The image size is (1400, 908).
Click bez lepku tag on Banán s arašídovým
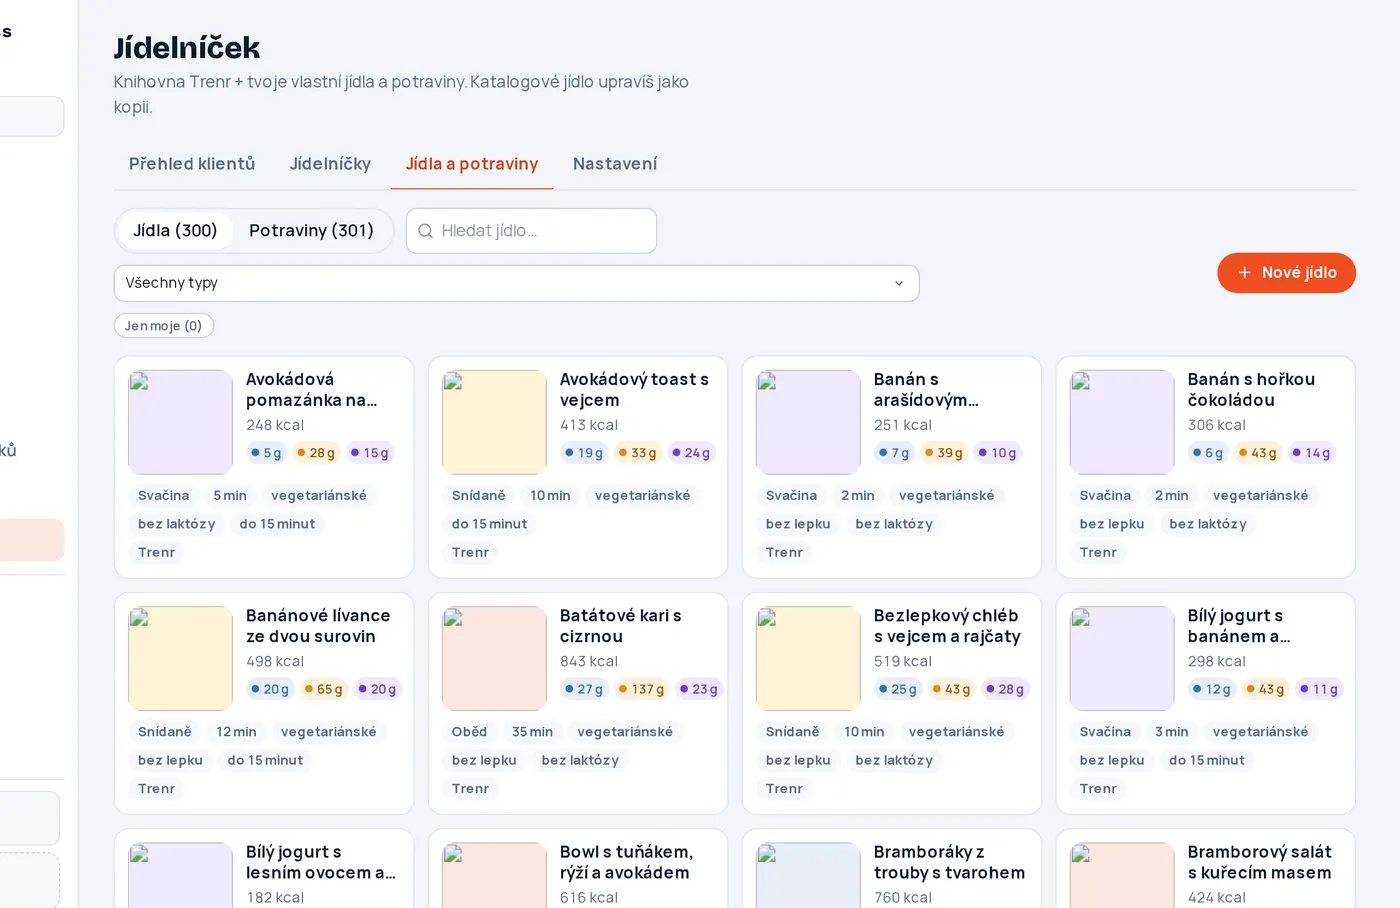point(798,524)
